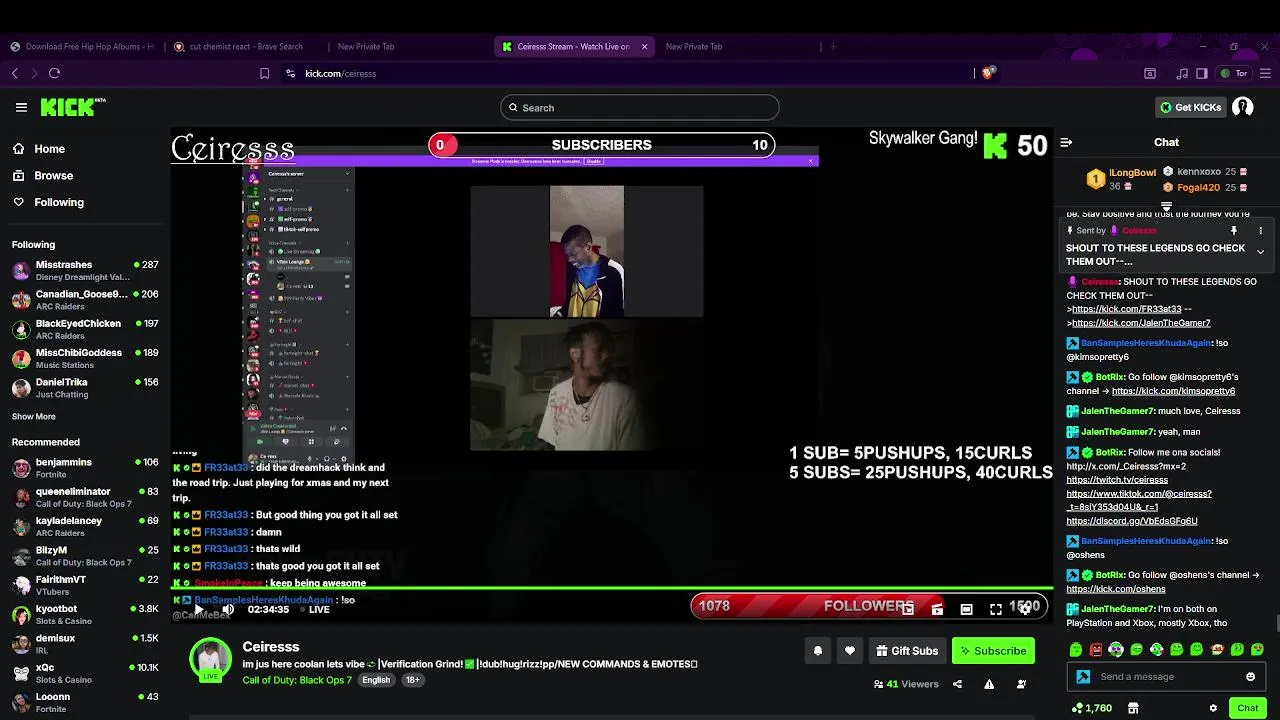Screen dimensions: 1280x720
Task: Open the profile avatar menu
Action: pyautogui.click(x=1243, y=107)
